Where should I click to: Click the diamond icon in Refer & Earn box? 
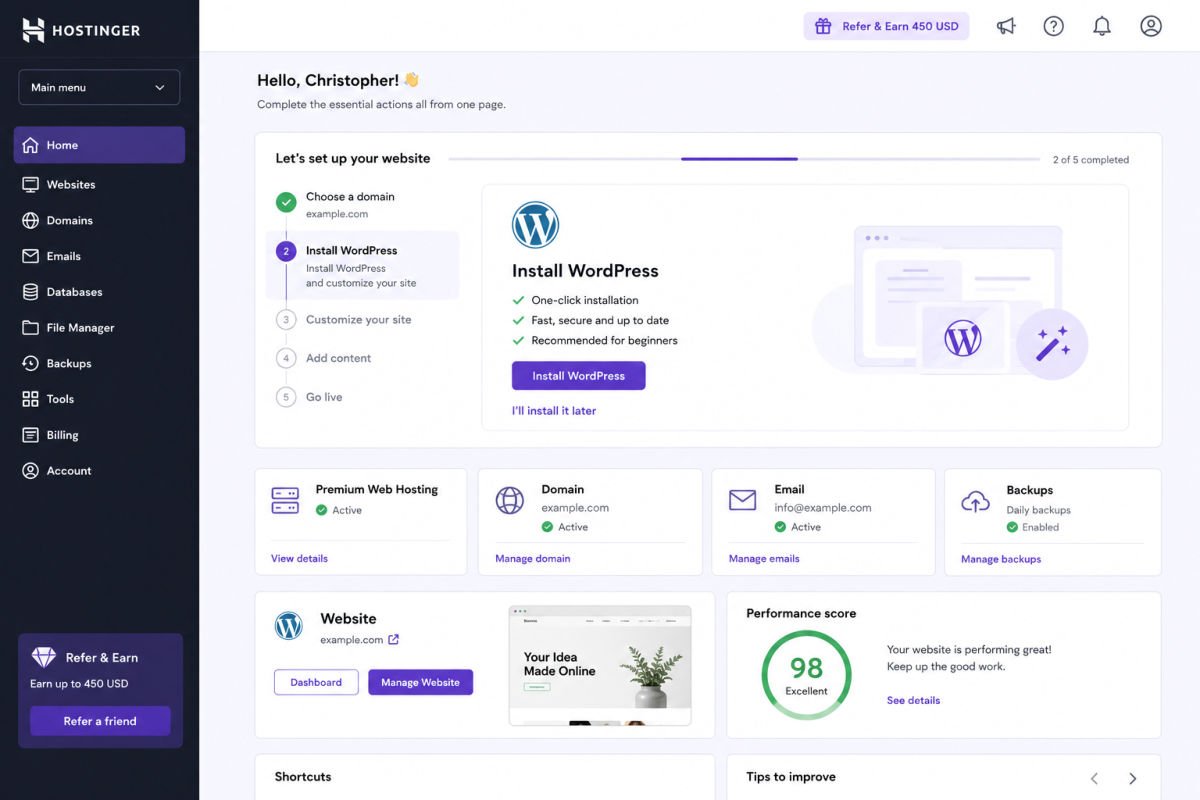[x=44, y=657]
